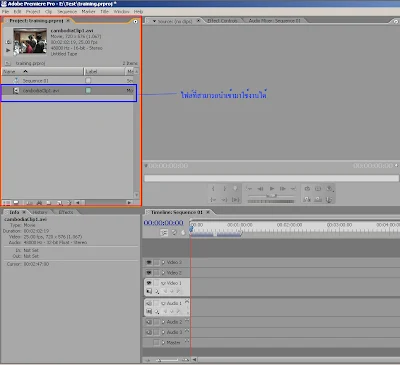Viewport: 400px width, 365px height.
Task: Mute Audio 3 track speaker toggle
Action: pyautogui.click(x=149, y=332)
